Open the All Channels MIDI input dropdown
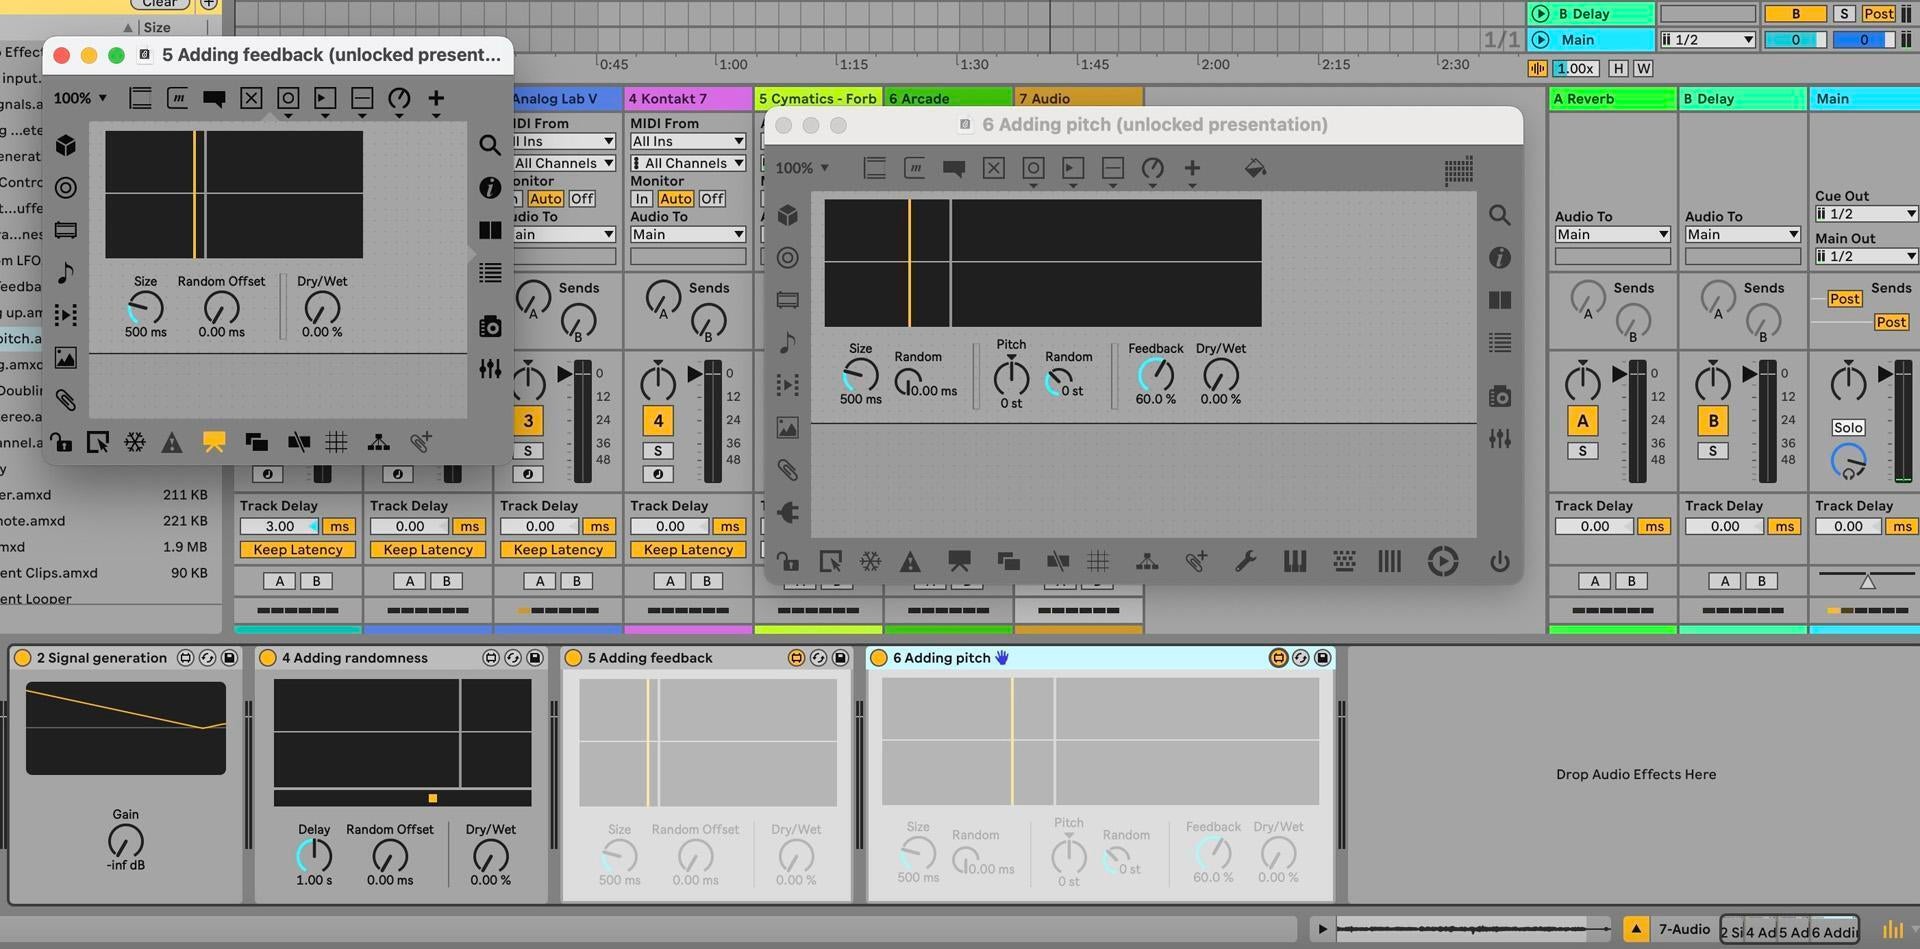The height and width of the screenshot is (949, 1920). click(x=687, y=162)
